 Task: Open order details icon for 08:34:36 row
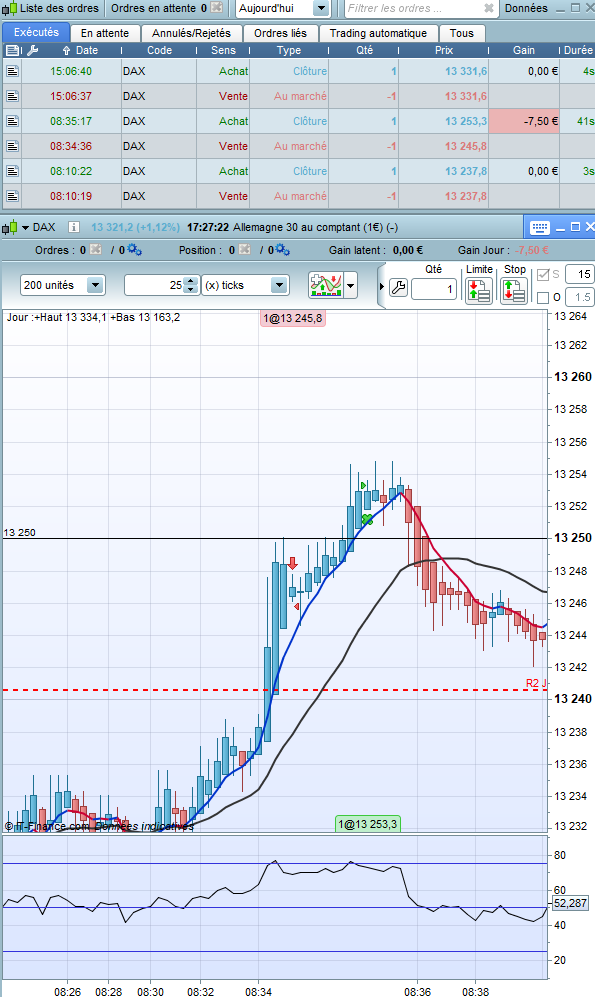(12, 146)
